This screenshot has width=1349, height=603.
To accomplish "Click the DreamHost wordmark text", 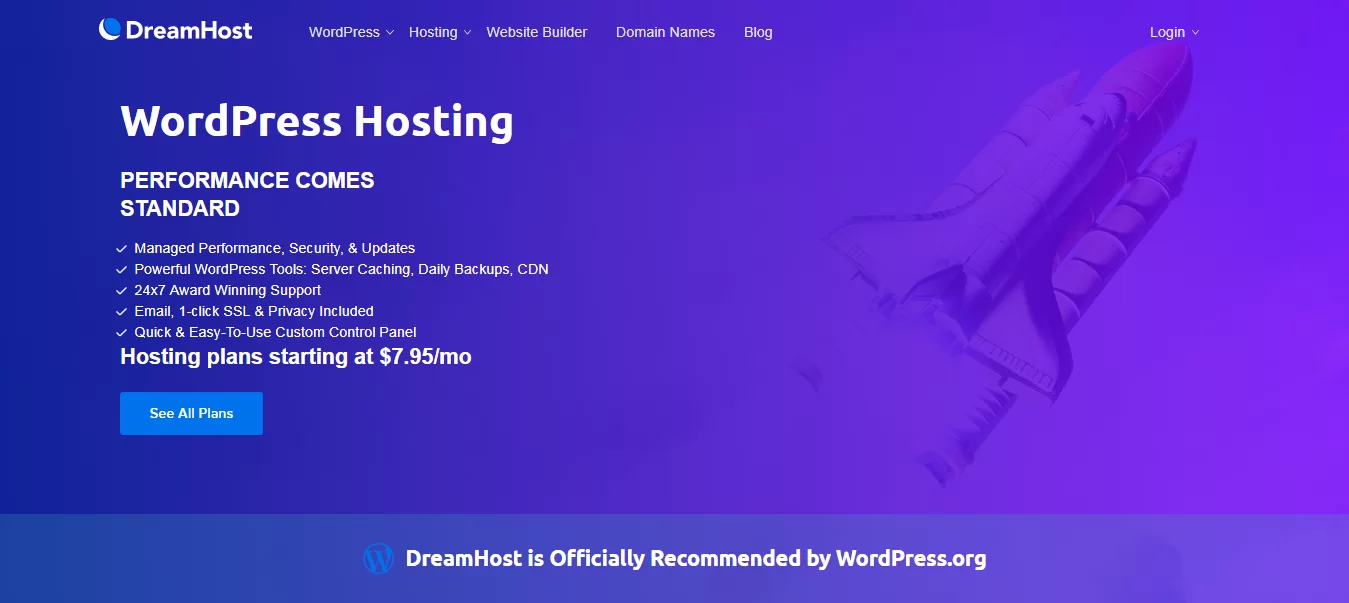I will pyautogui.click(x=189, y=30).
